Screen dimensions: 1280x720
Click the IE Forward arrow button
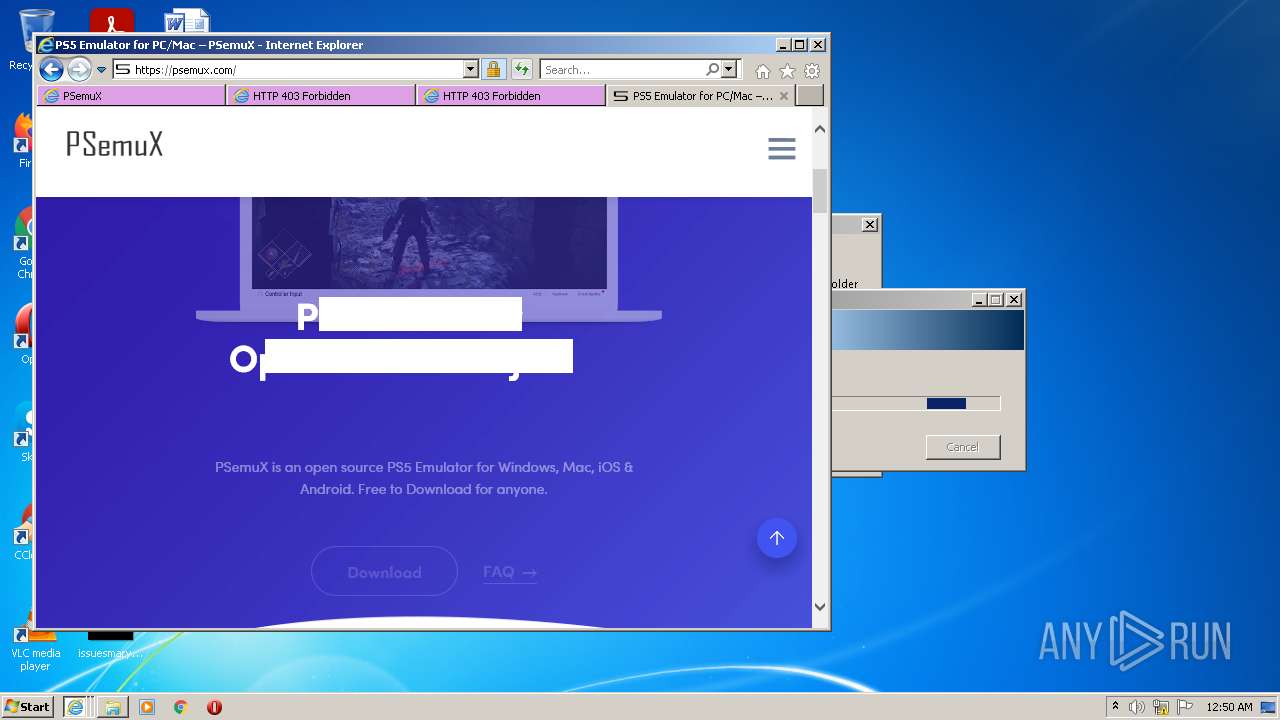[79, 69]
